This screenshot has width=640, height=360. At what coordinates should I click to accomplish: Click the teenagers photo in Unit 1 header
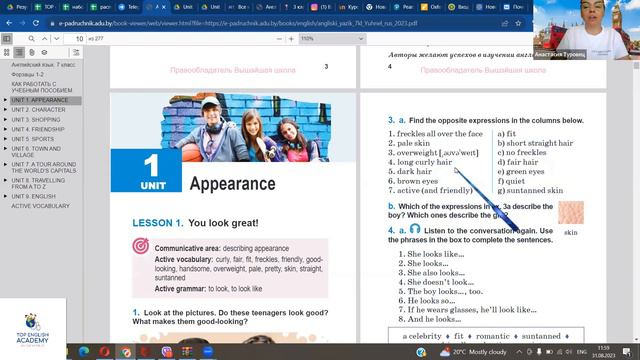pos(246,127)
